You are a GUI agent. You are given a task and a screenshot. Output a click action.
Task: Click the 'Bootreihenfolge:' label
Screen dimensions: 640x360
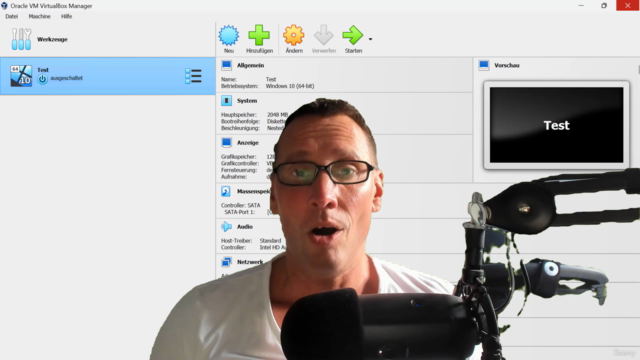(x=240, y=121)
